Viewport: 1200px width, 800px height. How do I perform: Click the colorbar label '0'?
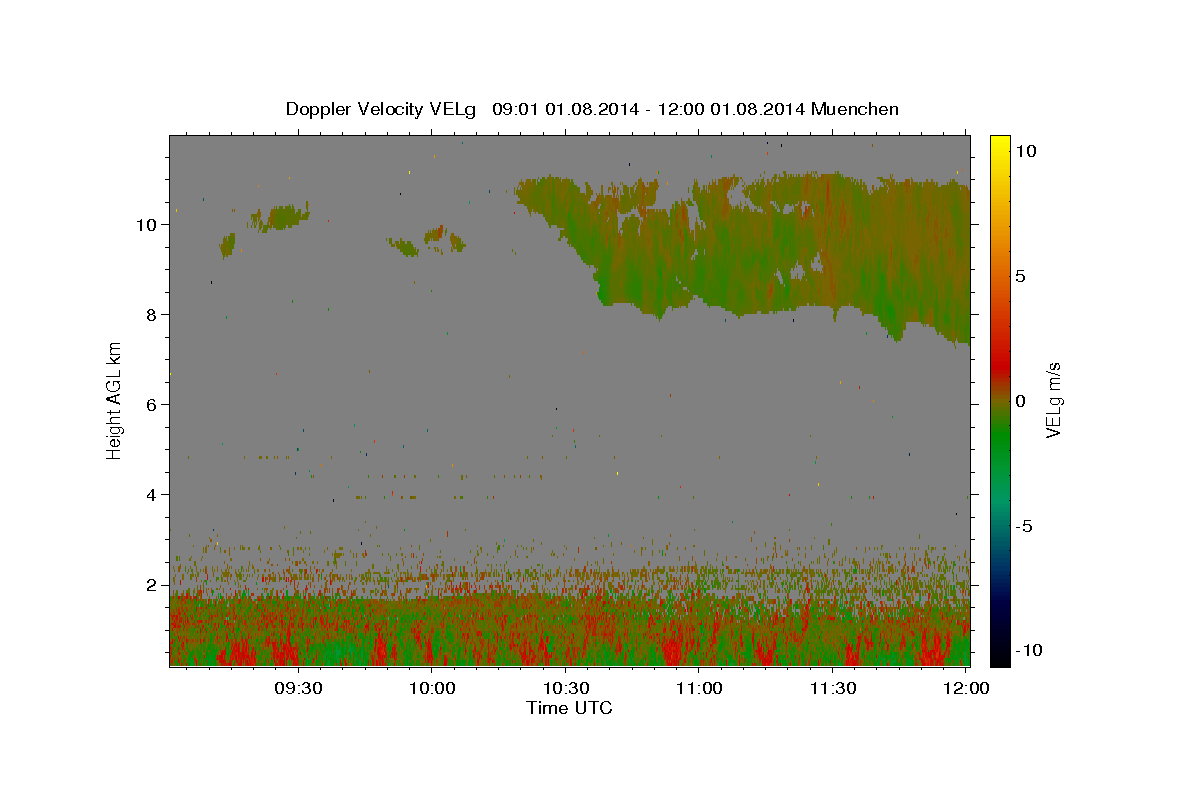pos(1019,401)
